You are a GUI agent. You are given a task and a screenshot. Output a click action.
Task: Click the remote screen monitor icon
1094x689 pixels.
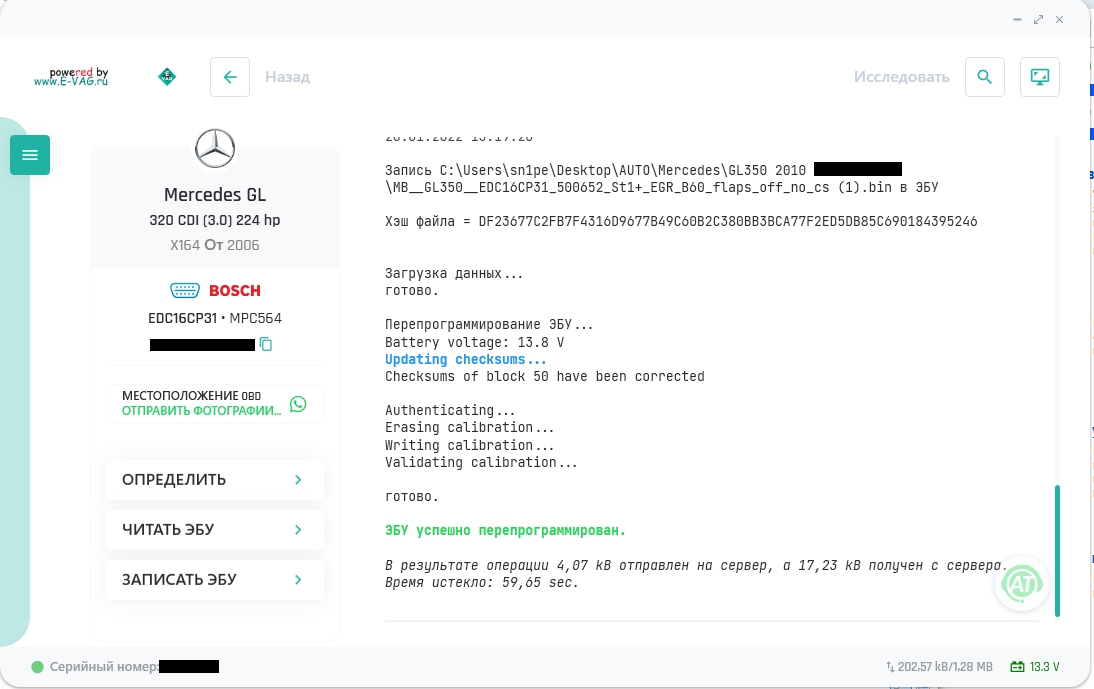coord(1040,77)
